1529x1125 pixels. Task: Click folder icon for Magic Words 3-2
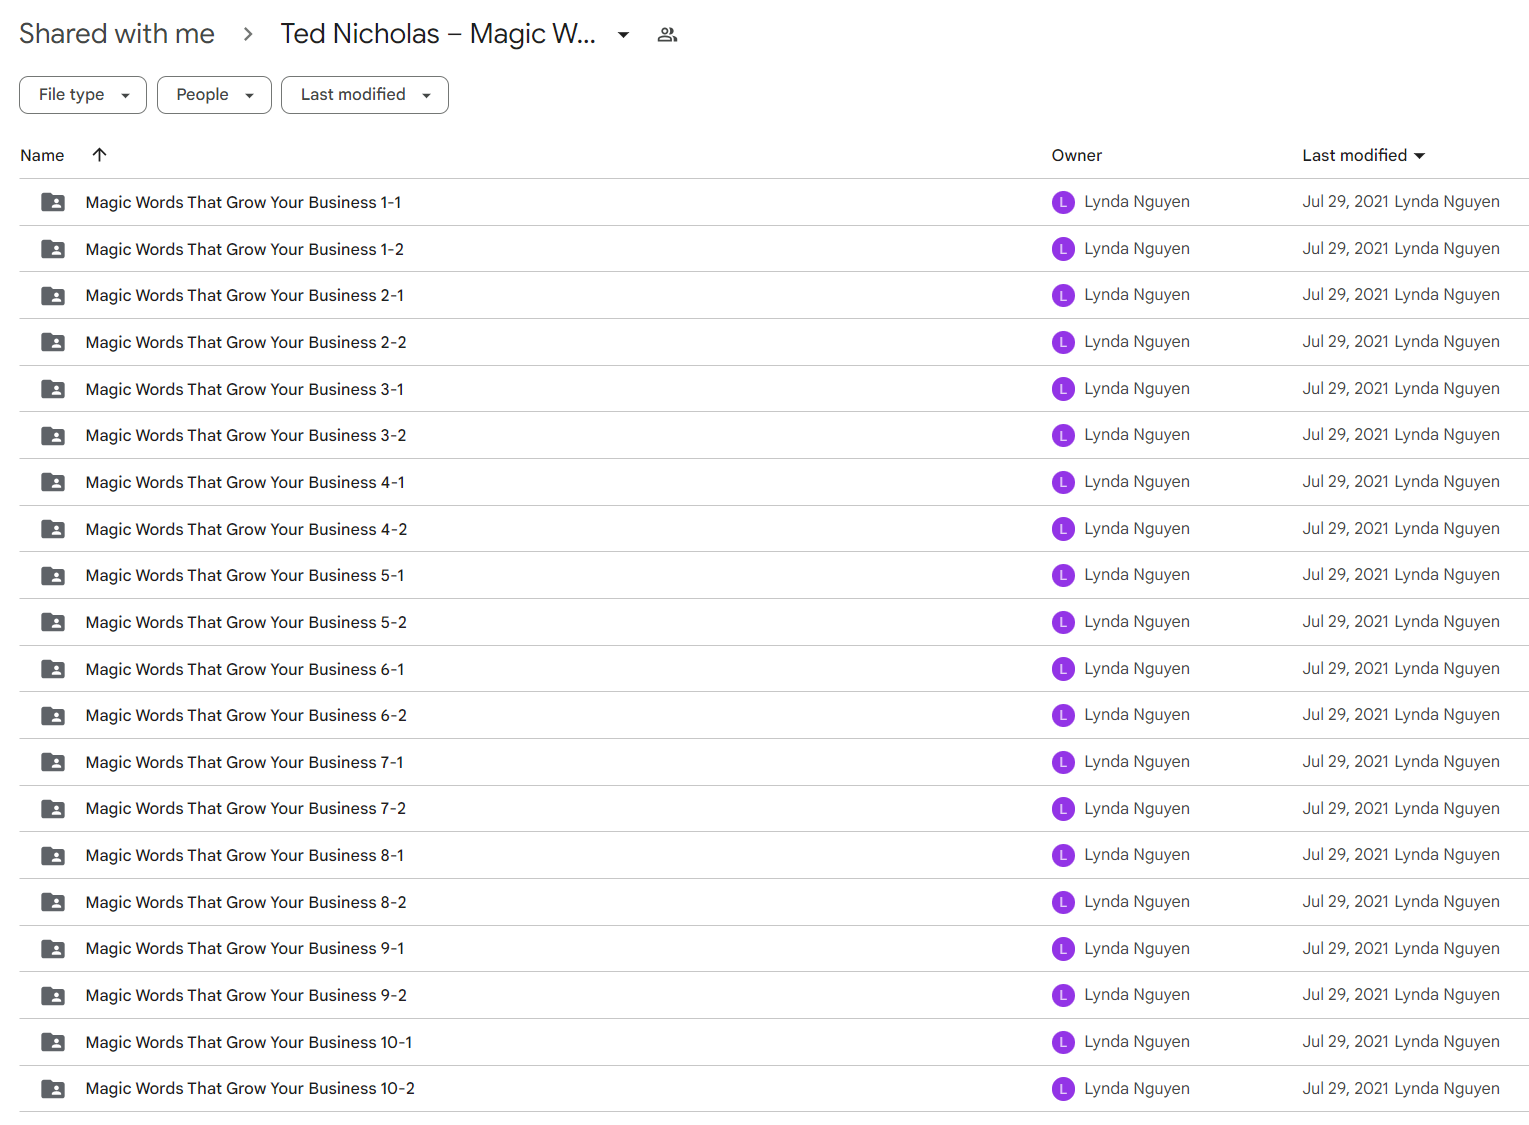pyautogui.click(x=53, y=436)
